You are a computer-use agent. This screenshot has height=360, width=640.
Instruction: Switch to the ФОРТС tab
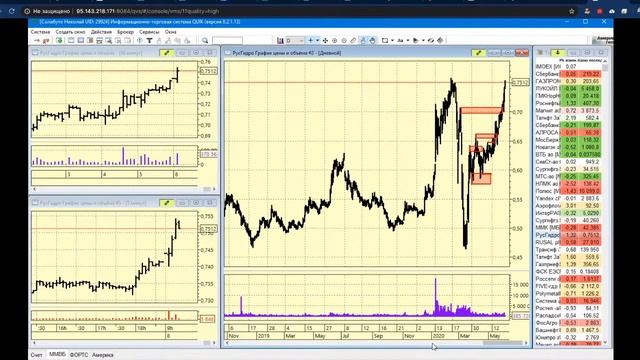79,355
